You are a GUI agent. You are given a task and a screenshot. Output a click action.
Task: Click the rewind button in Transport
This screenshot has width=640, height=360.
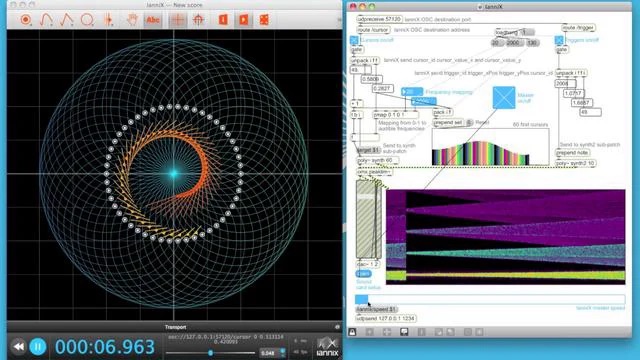click(18, 347)
